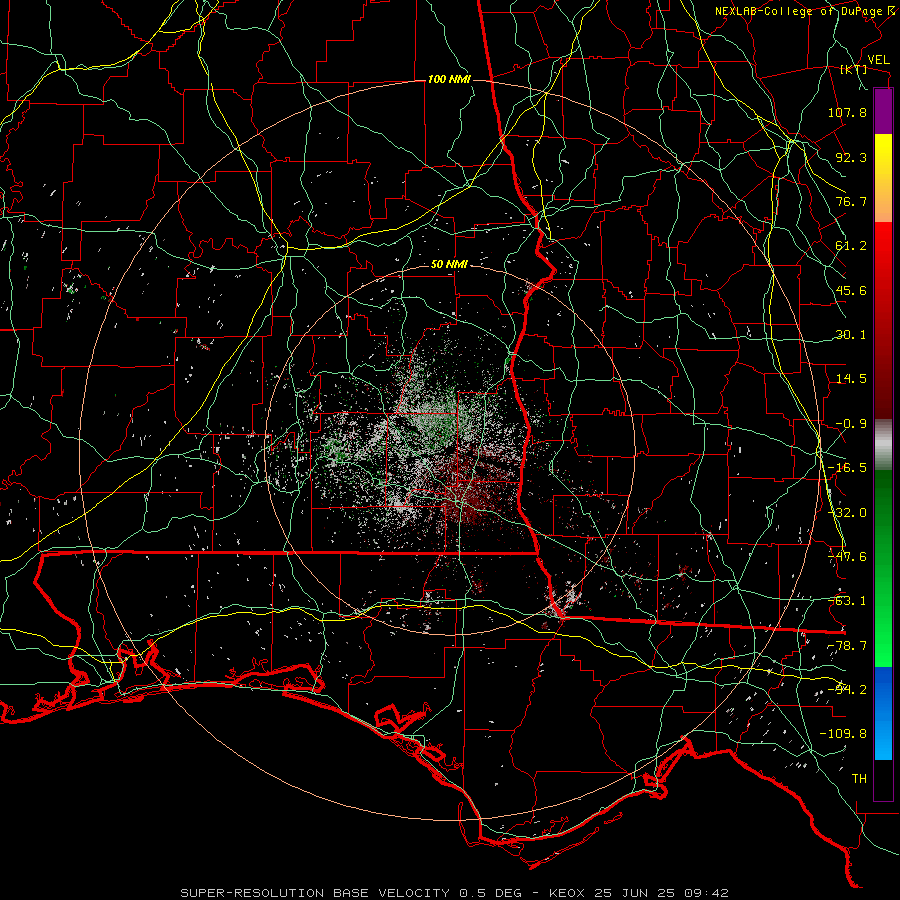Click the -0.9 value on velocity scale

(851, 424)
